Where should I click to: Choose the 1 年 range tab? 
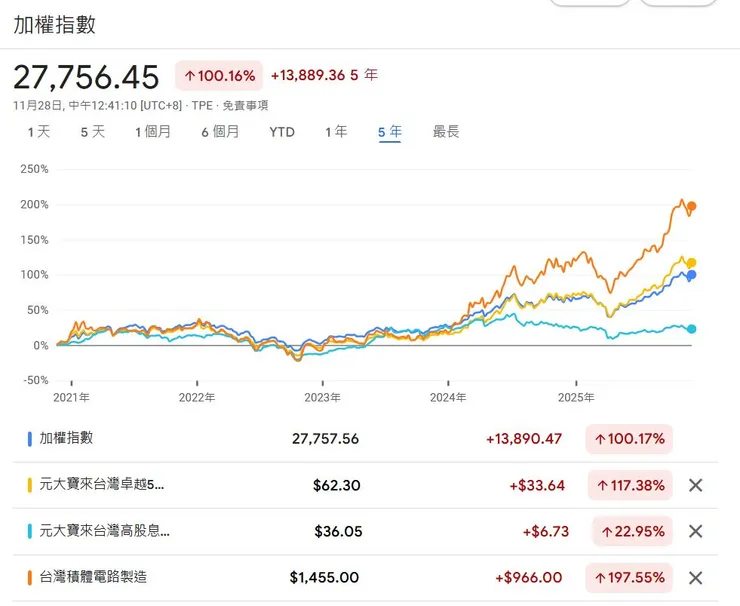[336, 132]
